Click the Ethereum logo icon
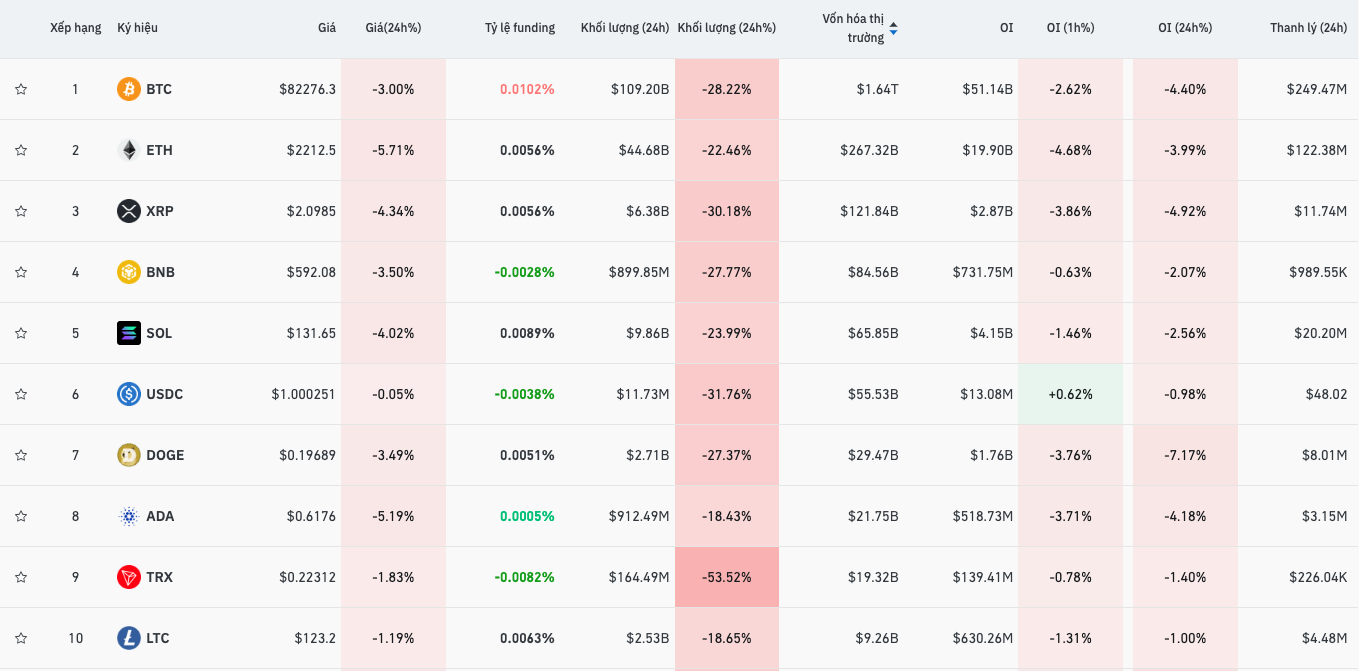 pyautogui.click(x=129, y=150)
